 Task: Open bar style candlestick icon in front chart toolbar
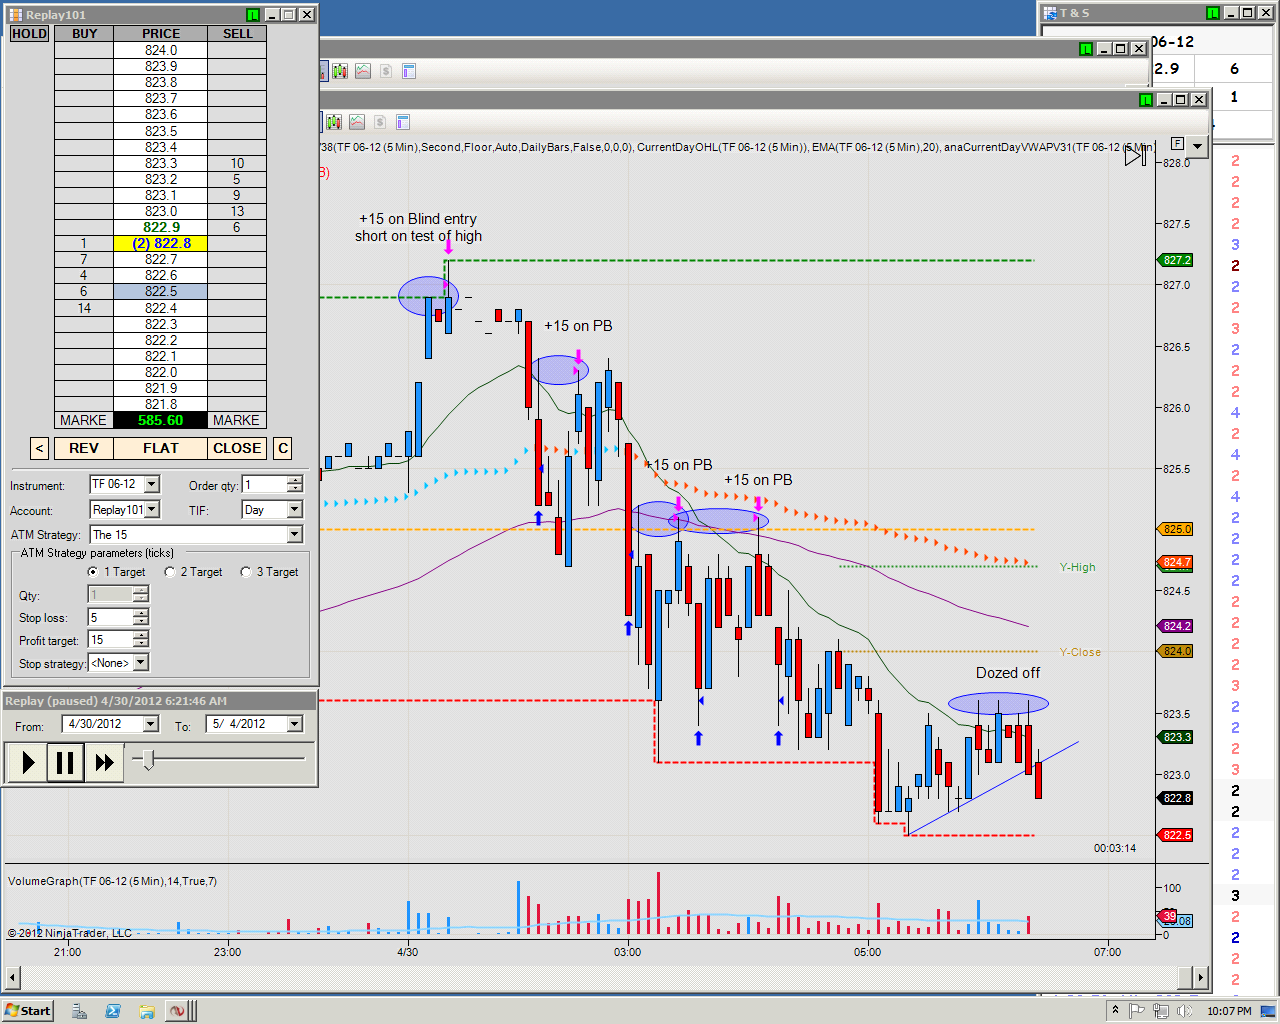tap(334, 122)
